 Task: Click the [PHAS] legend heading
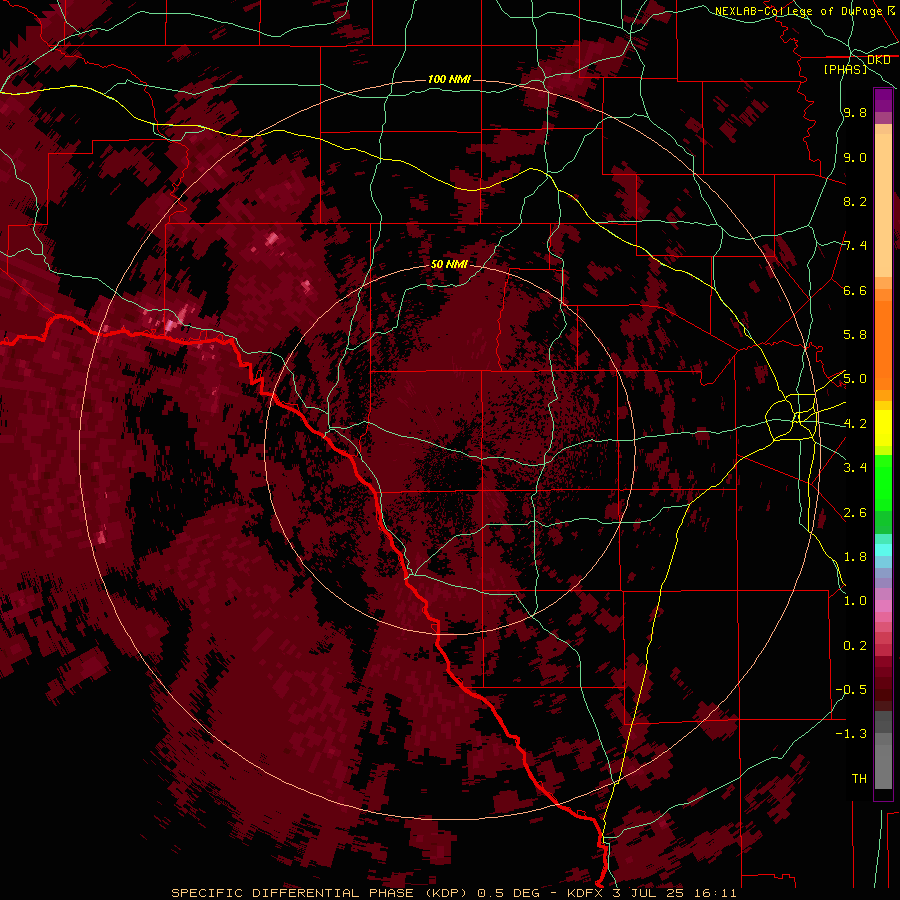[845, 69]
